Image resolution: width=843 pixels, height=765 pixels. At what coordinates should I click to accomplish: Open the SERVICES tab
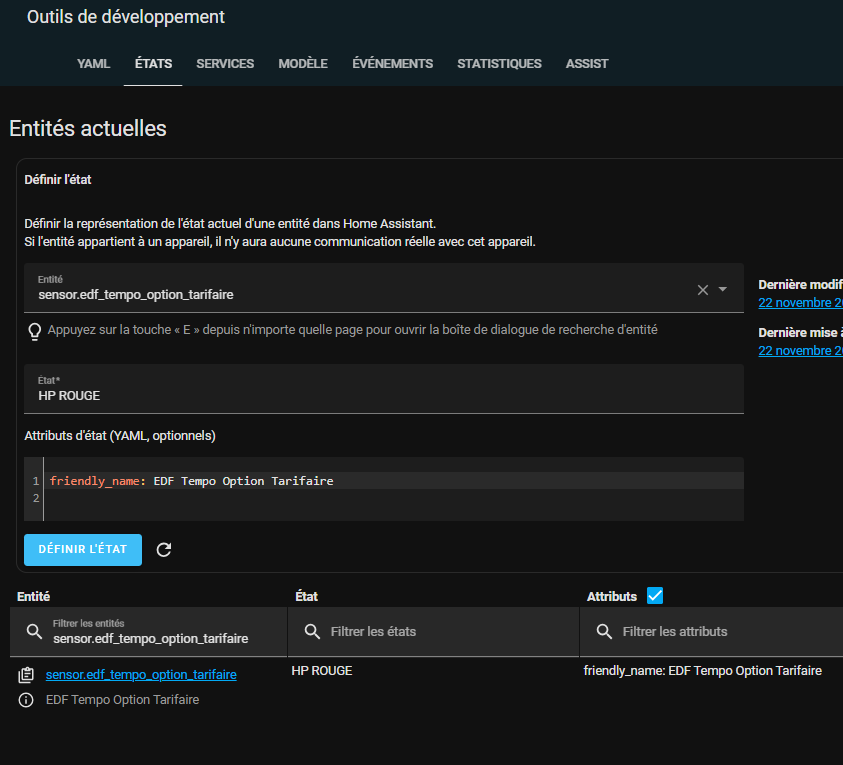[x=225, y=64]
